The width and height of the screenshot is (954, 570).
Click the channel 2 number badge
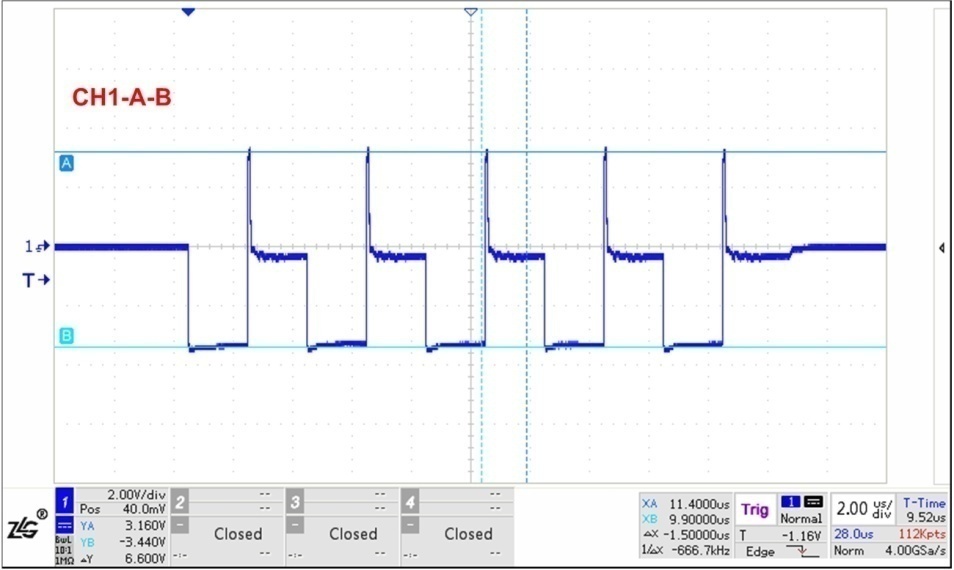click(x=180, y=501)
